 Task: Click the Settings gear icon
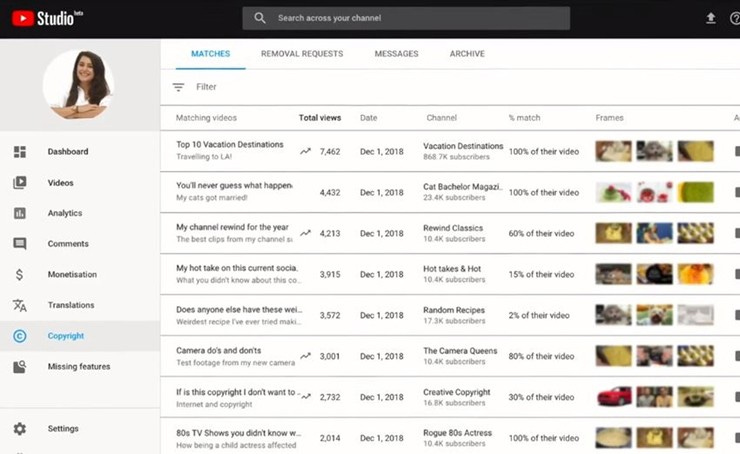20,429
